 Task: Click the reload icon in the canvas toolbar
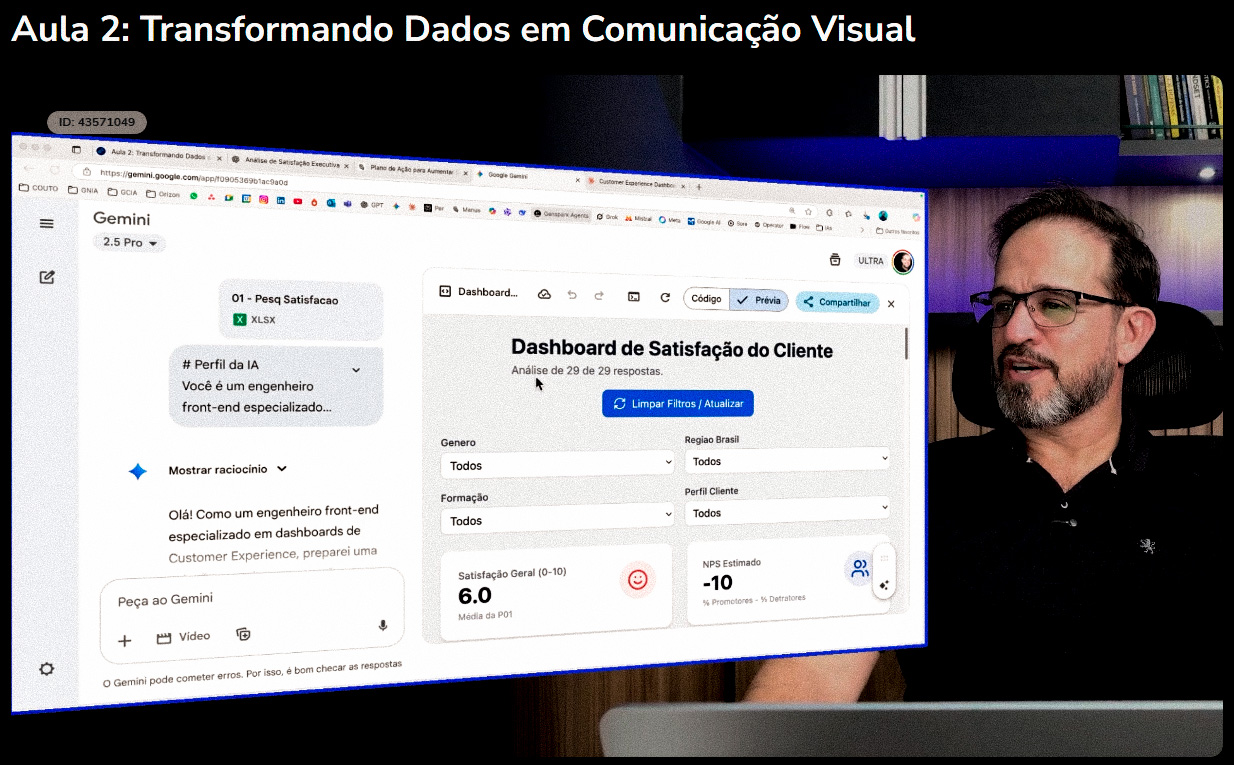click(x=664, y=295)
